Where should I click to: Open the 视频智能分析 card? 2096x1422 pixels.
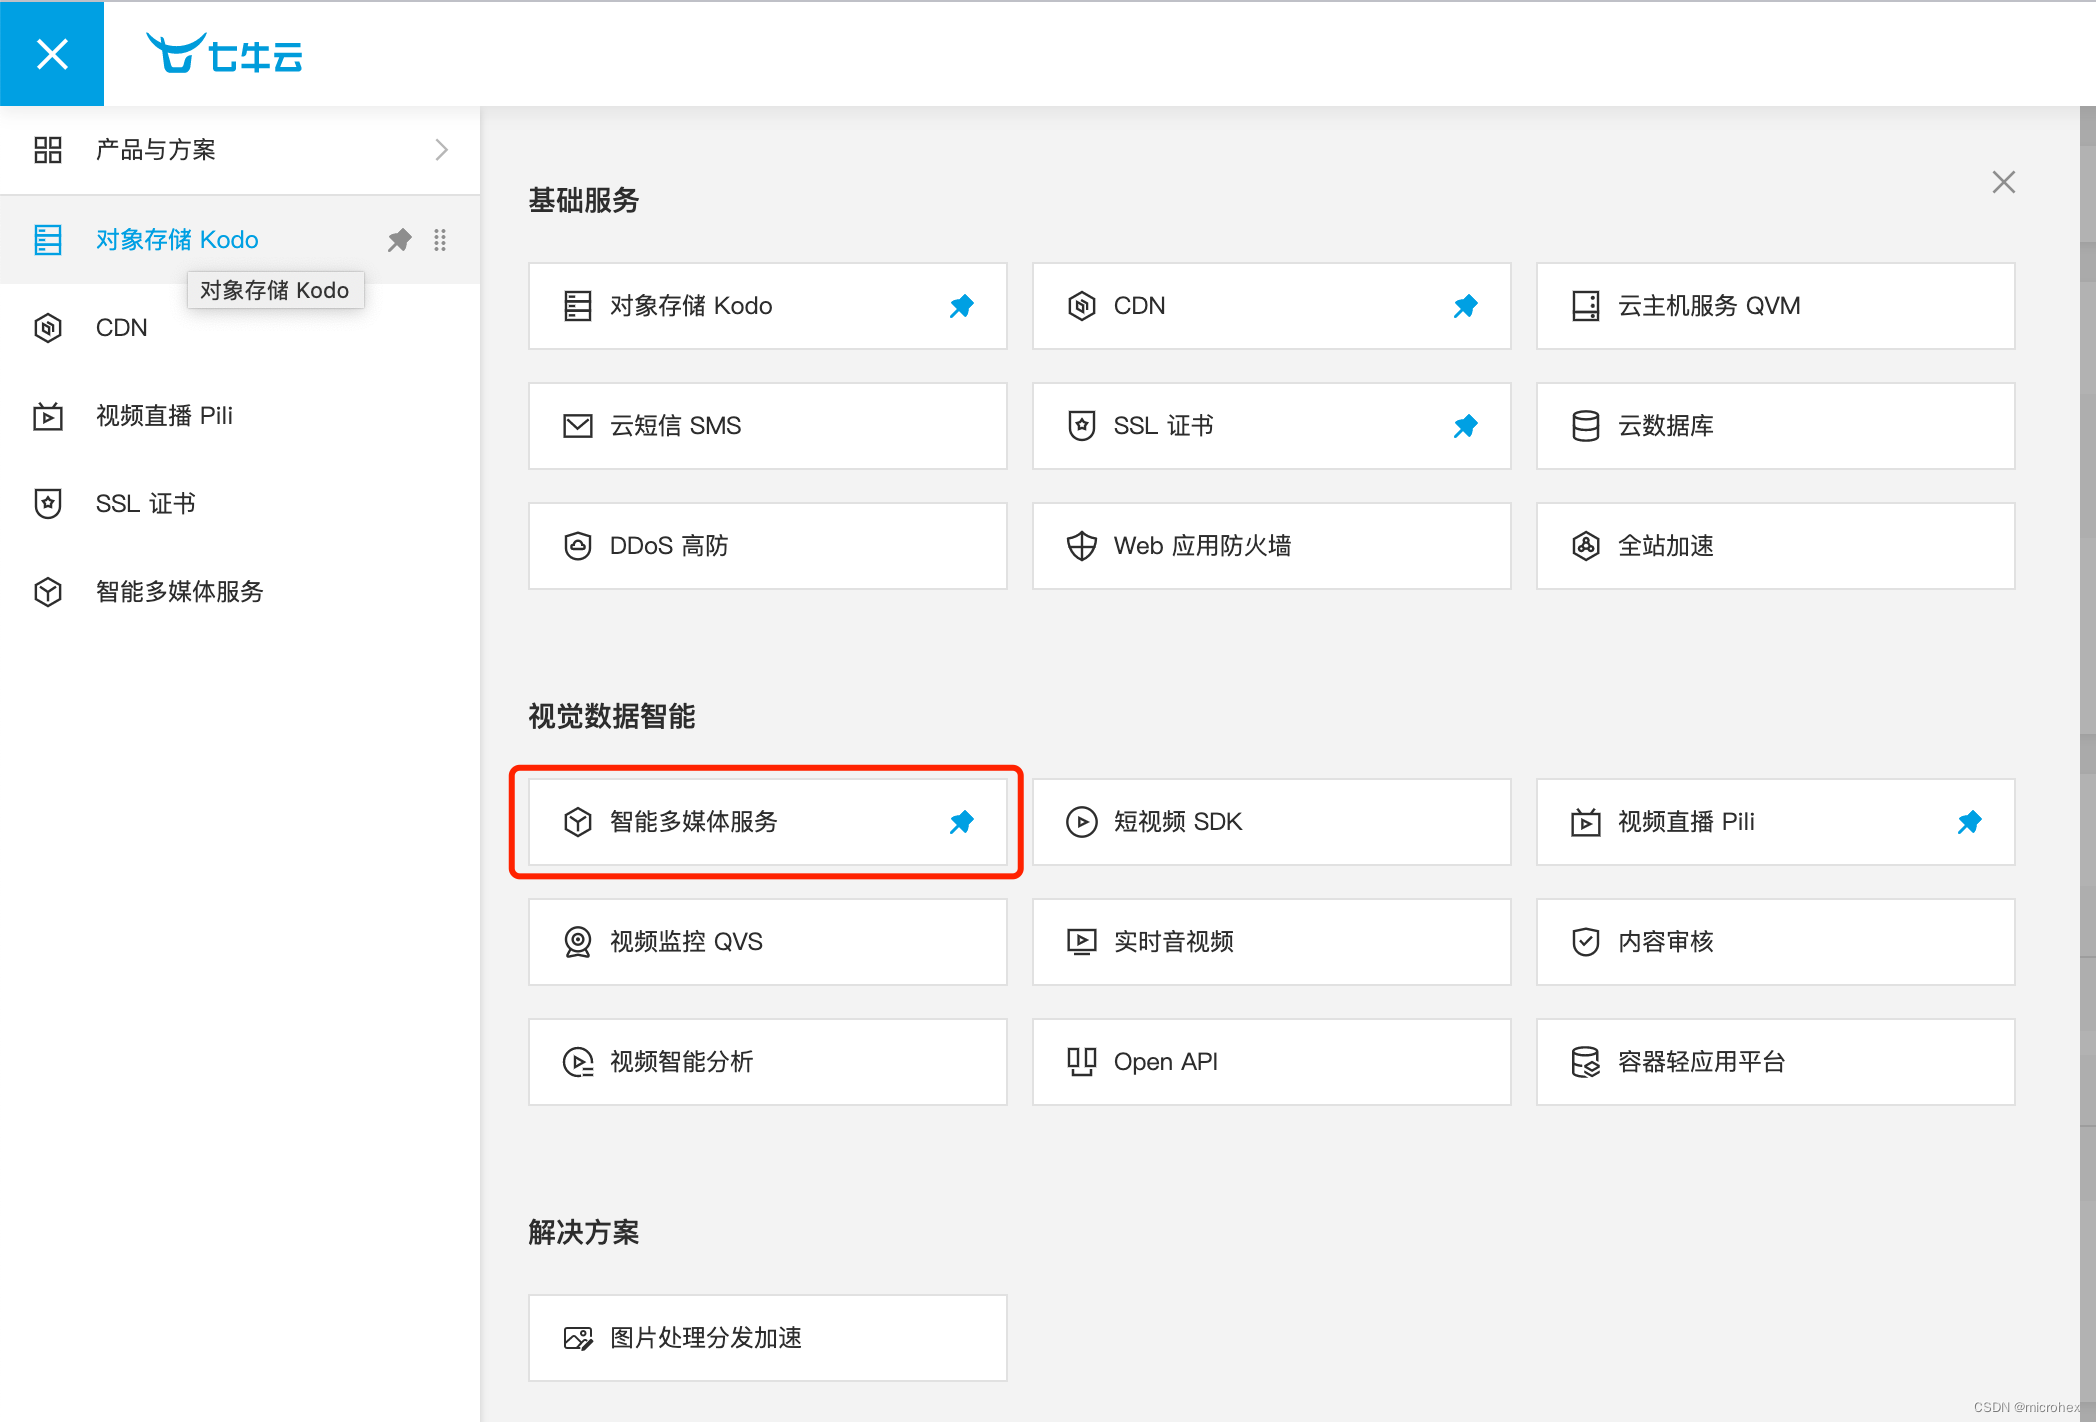click(768, 1062)
